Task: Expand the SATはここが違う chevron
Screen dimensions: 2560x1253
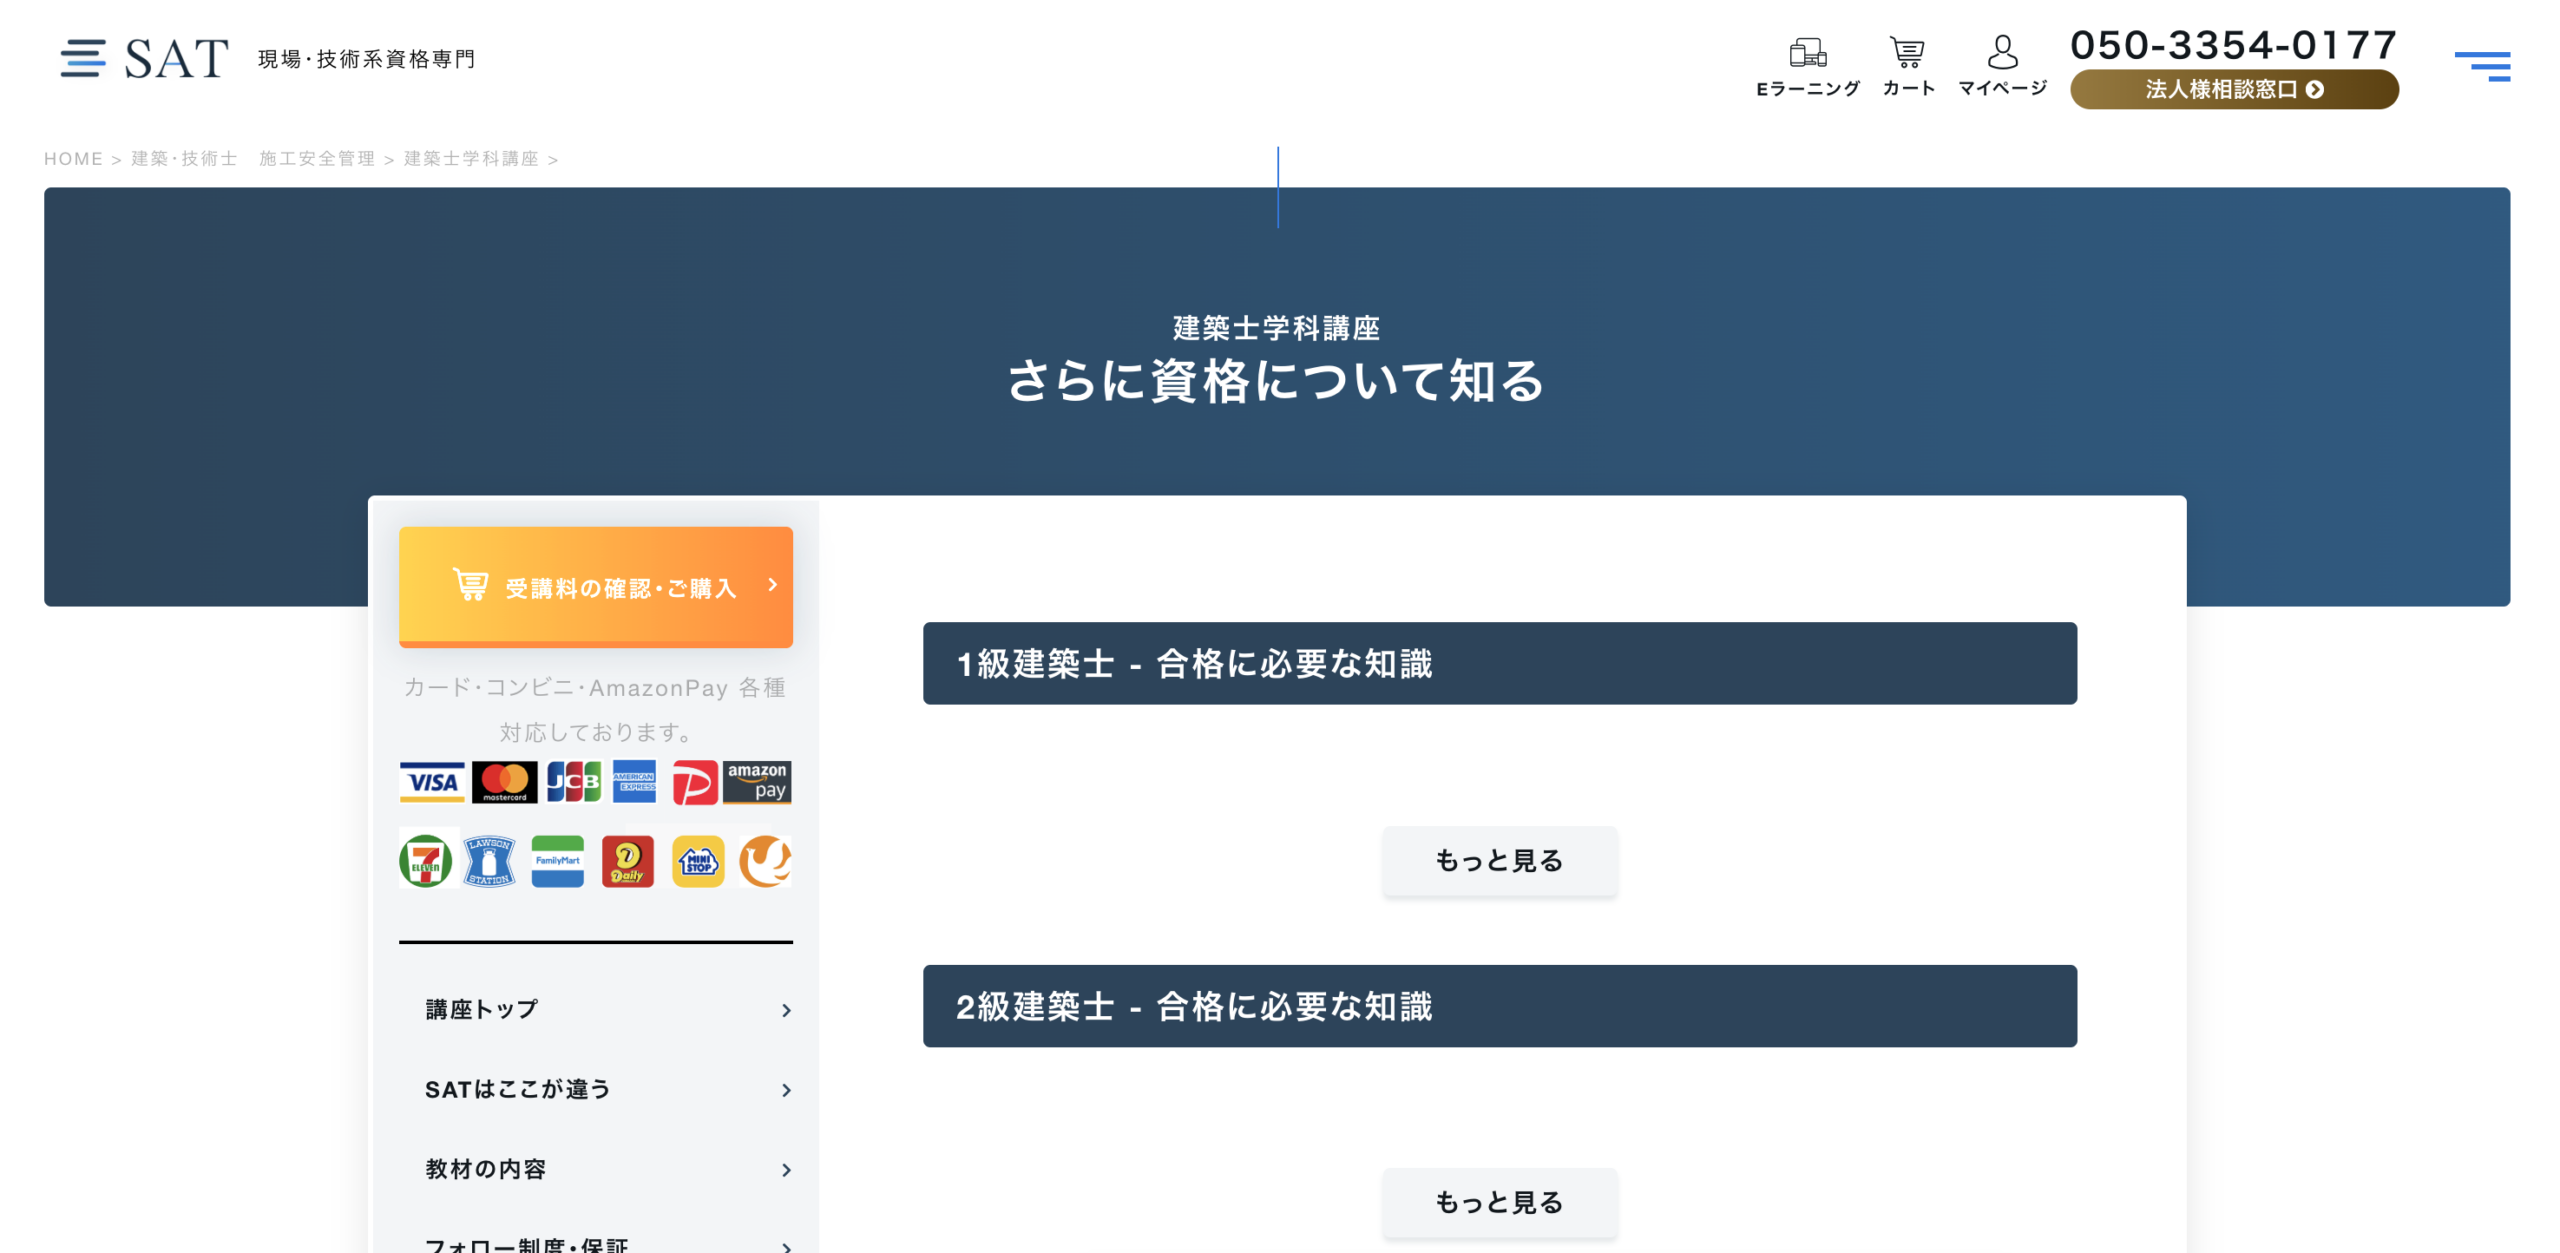Action: pyautogui.click(x=786, y=1090)
